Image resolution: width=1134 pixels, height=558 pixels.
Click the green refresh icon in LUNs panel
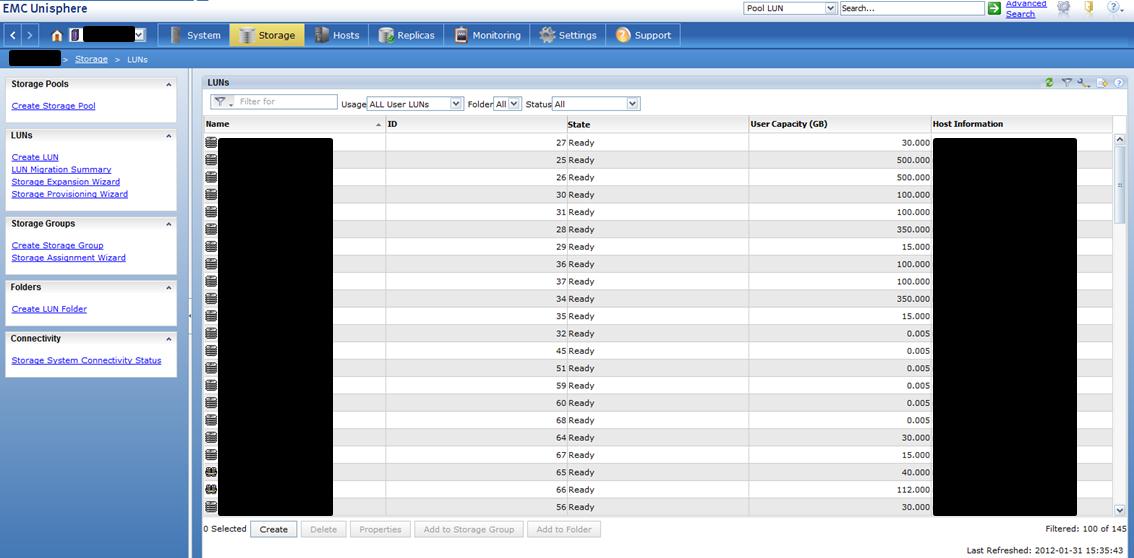[1049, 83]
